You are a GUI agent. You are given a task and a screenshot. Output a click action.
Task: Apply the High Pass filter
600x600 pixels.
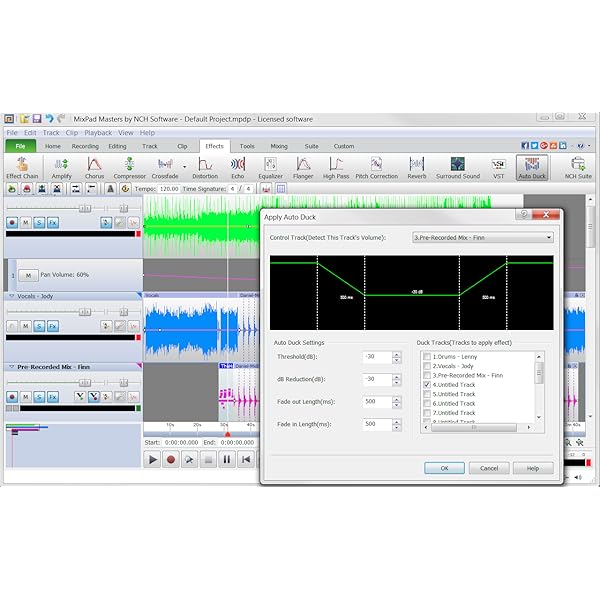coord(336,168)
